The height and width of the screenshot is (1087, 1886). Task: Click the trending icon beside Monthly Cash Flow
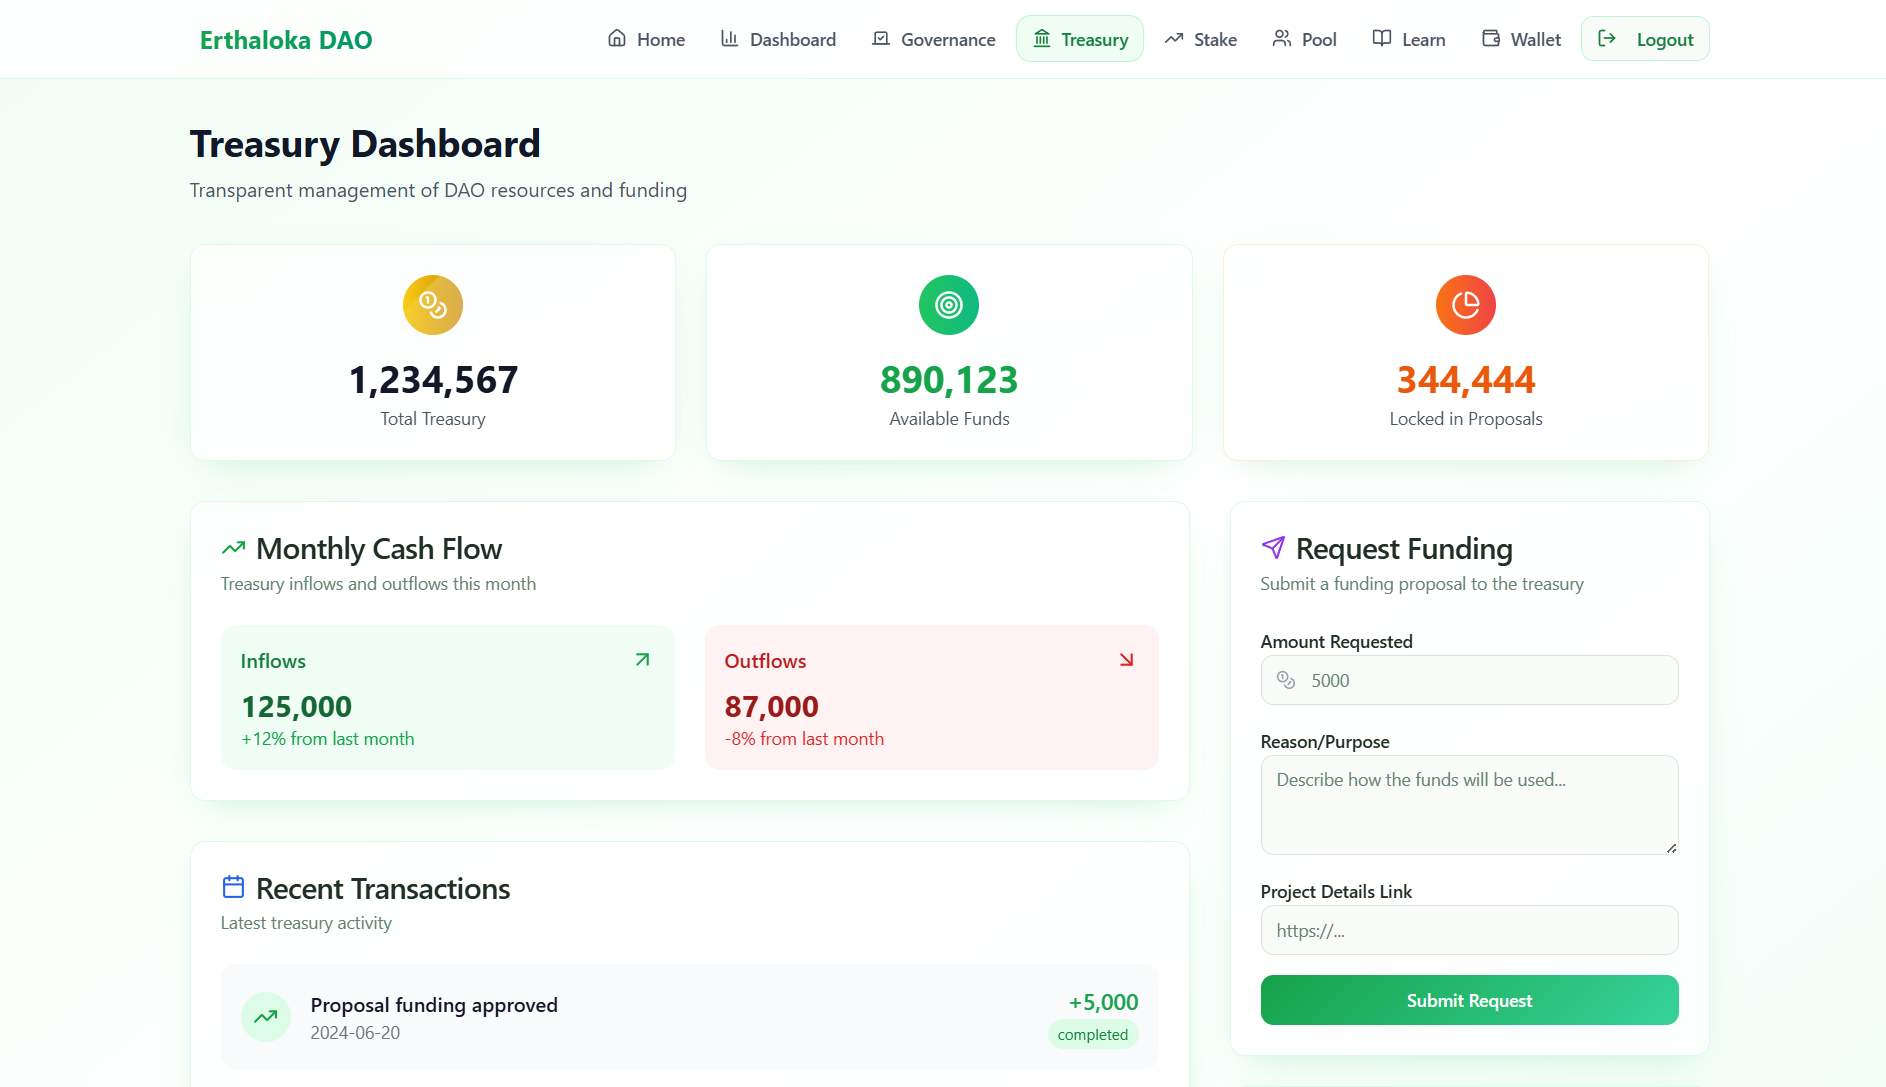point(233,548)
